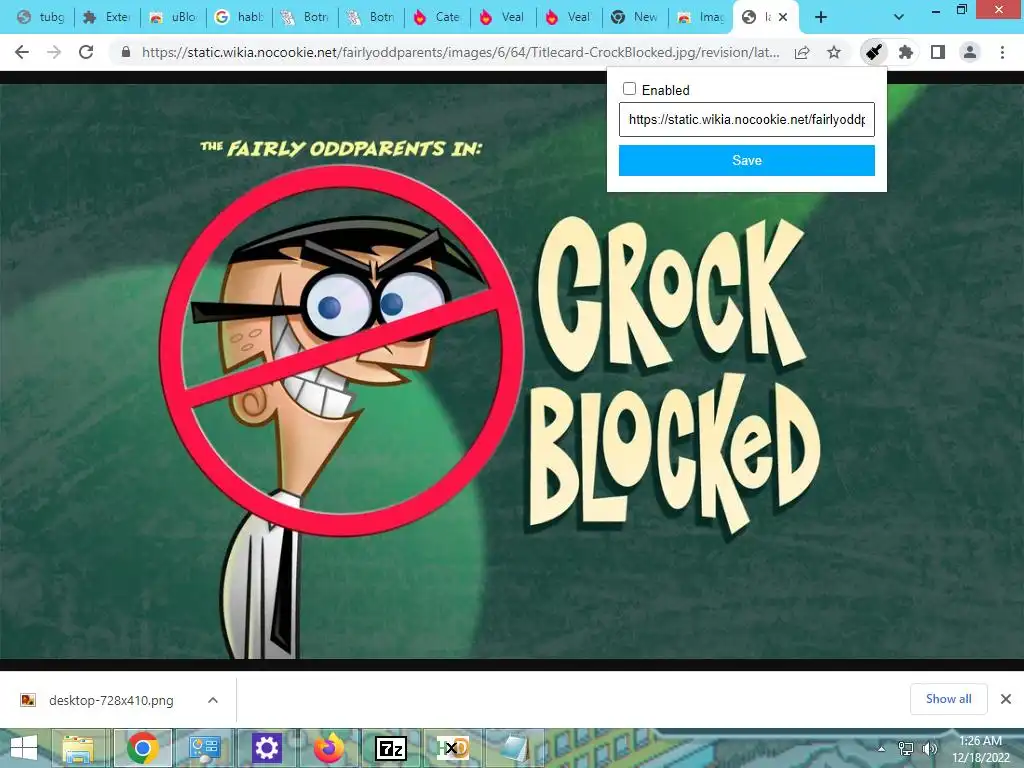Close the active image tab
The image size is (1024, 768).
[x=783, y=18]
